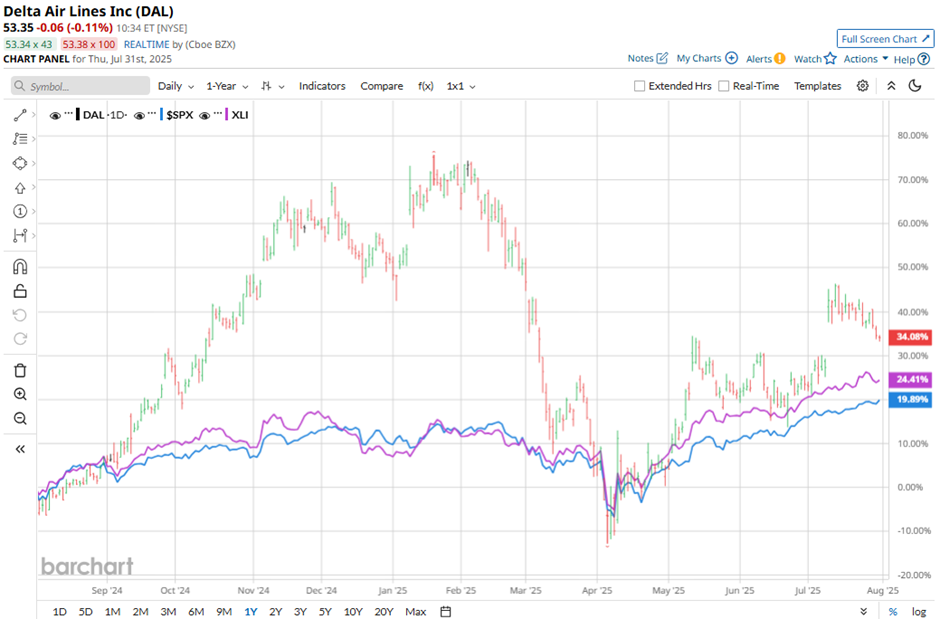Open XLI series options ellipsis menu
Screen dimensions: 940x619
click(x=218, y=113)
